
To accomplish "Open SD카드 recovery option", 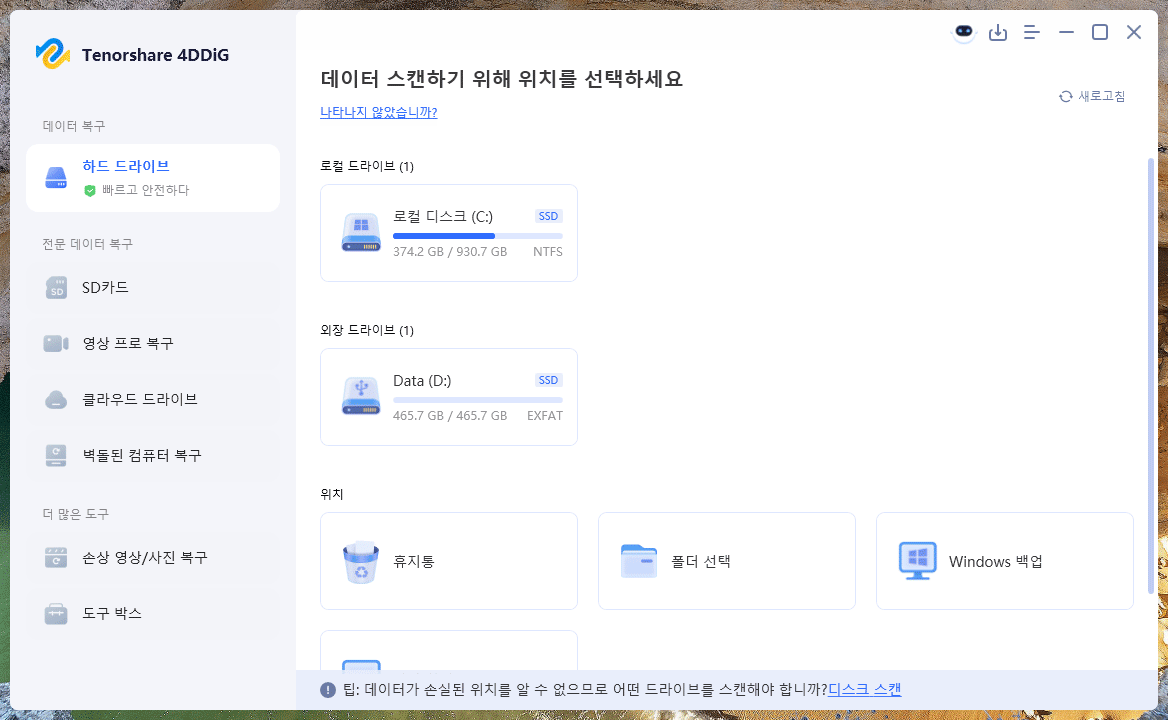I will pos(153,287).
